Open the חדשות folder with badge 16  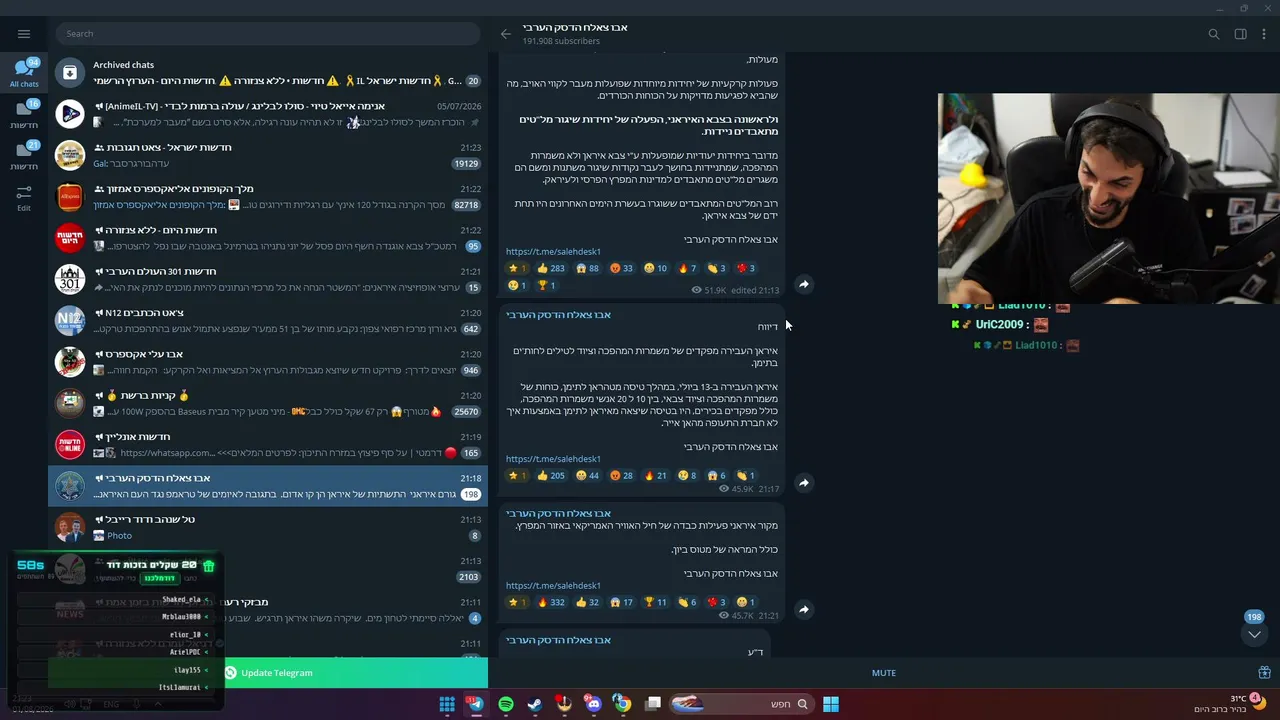[x=24, y=114]
